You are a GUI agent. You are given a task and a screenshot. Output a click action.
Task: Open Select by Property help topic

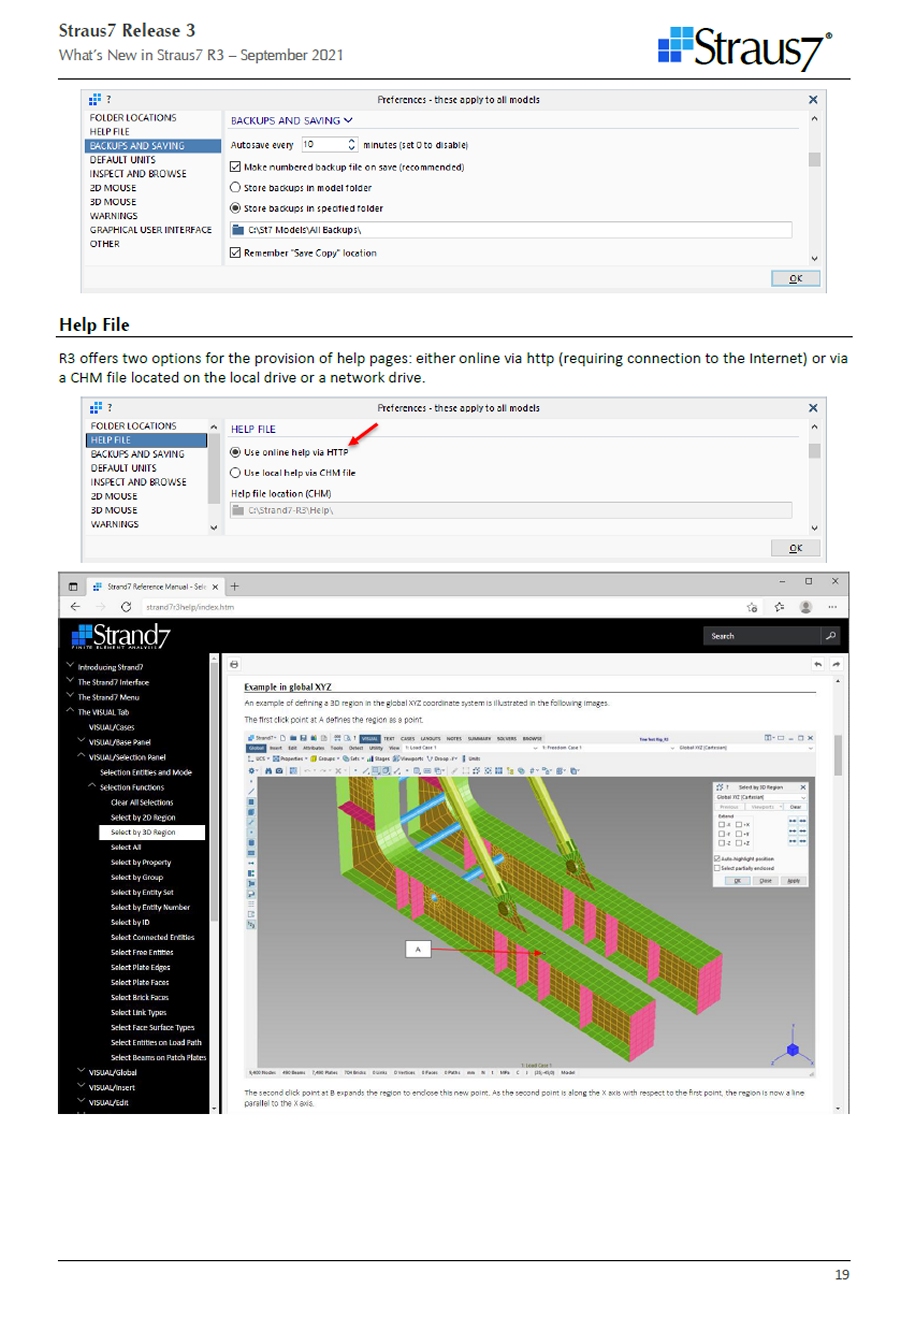tap(140, 862)
